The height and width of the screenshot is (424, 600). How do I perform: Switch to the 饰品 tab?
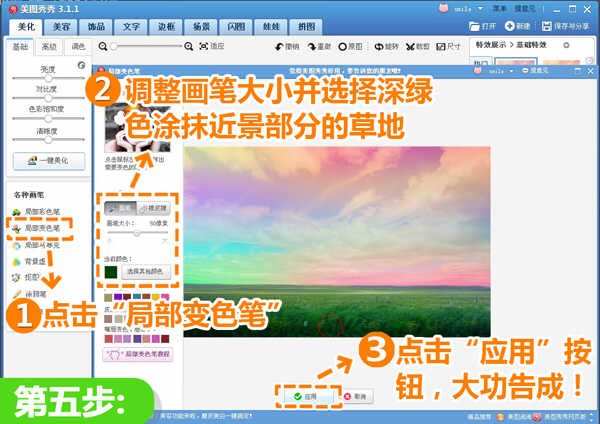click(x=96, y=27)
